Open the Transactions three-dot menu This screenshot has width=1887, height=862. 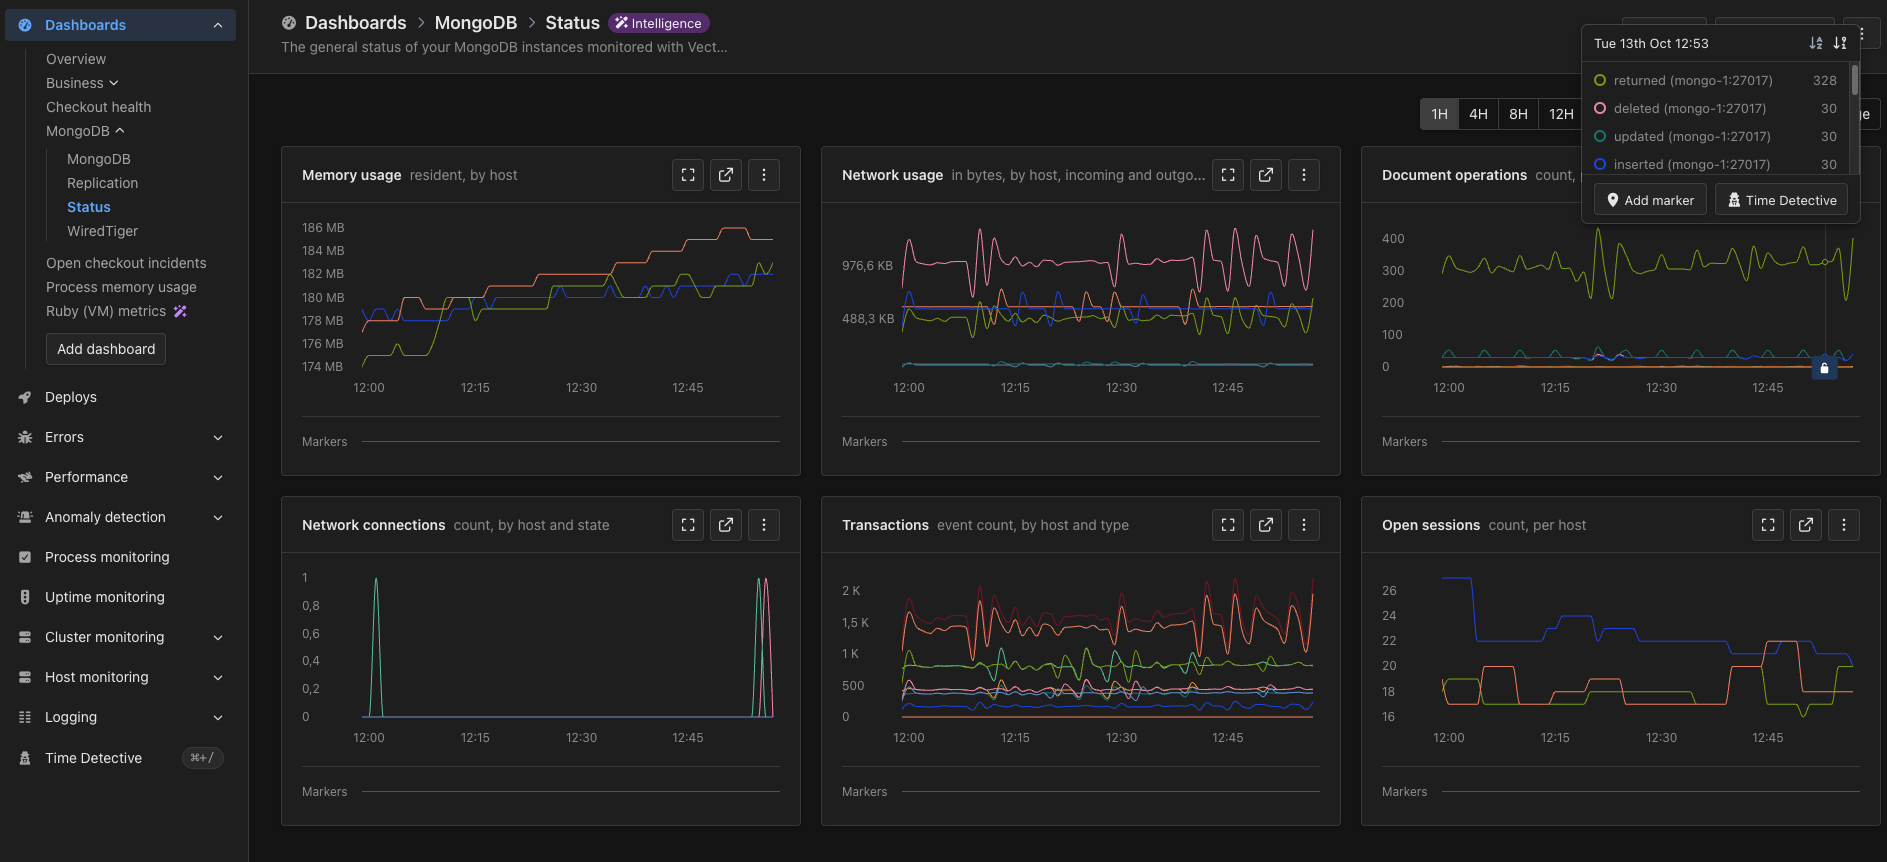pos(1304,525)
